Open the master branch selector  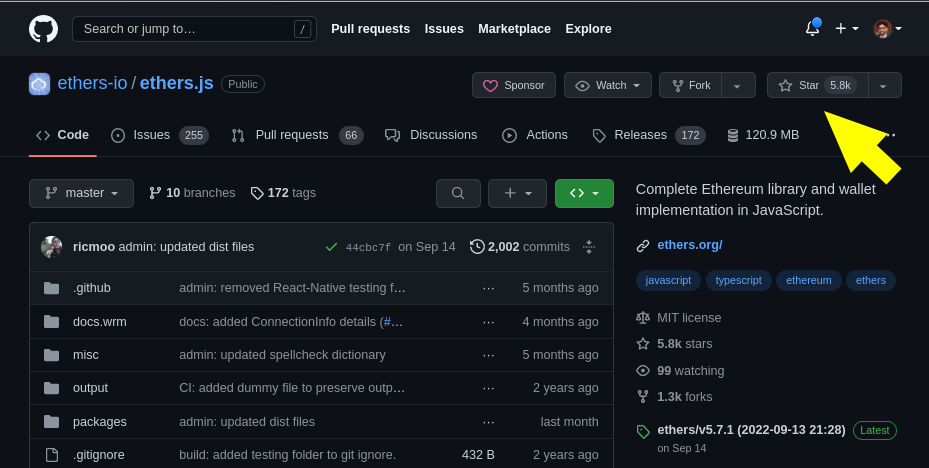(81, 193)
